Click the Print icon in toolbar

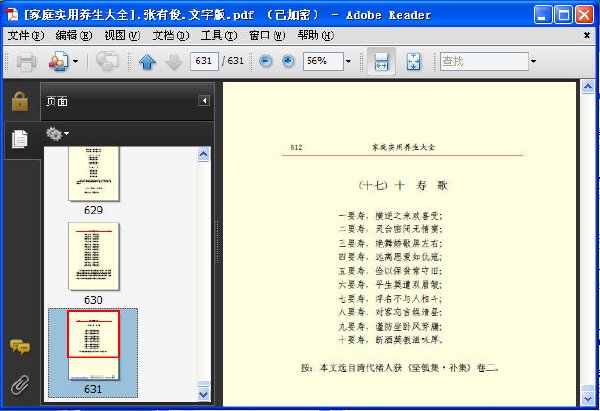tap(26, 61)
